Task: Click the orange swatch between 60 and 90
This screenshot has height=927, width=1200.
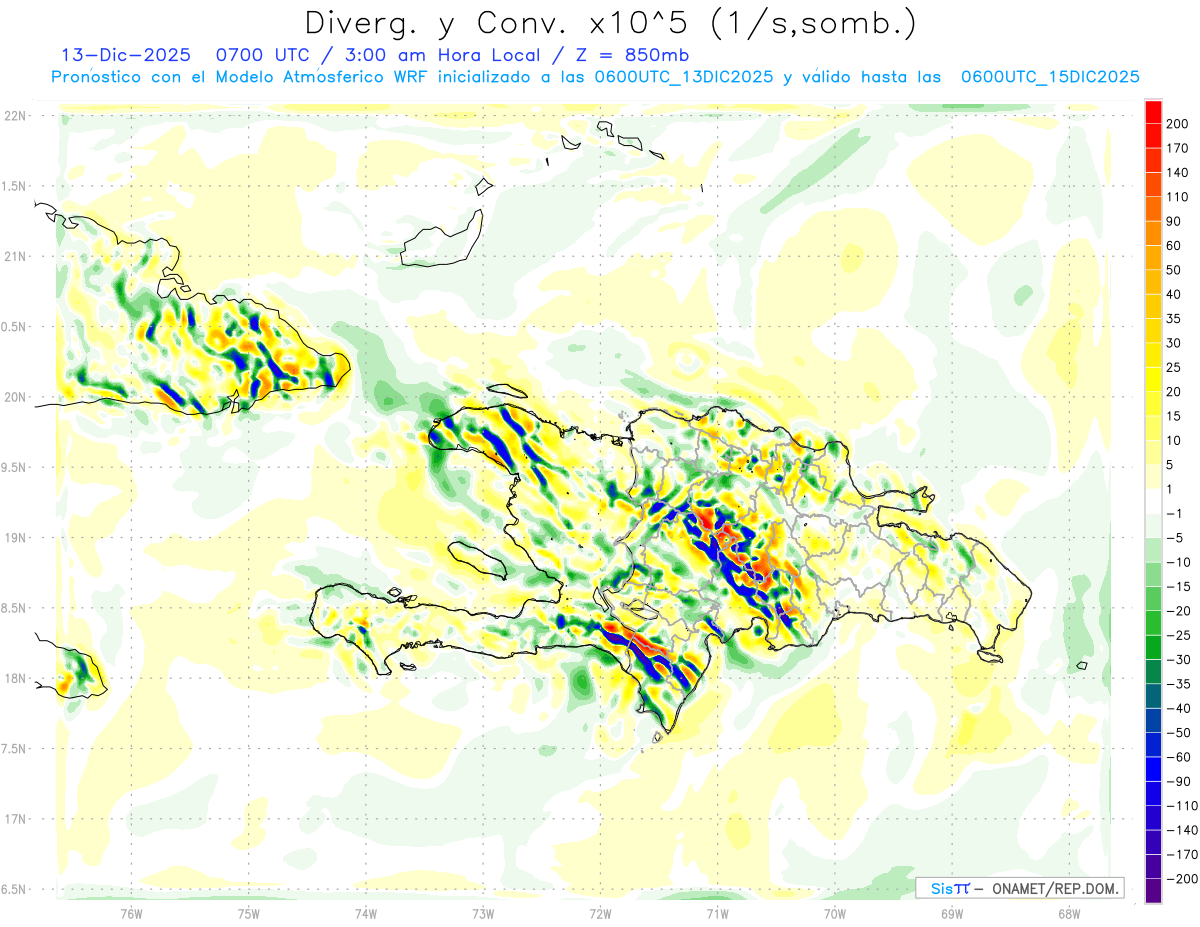Action: 1153,233
